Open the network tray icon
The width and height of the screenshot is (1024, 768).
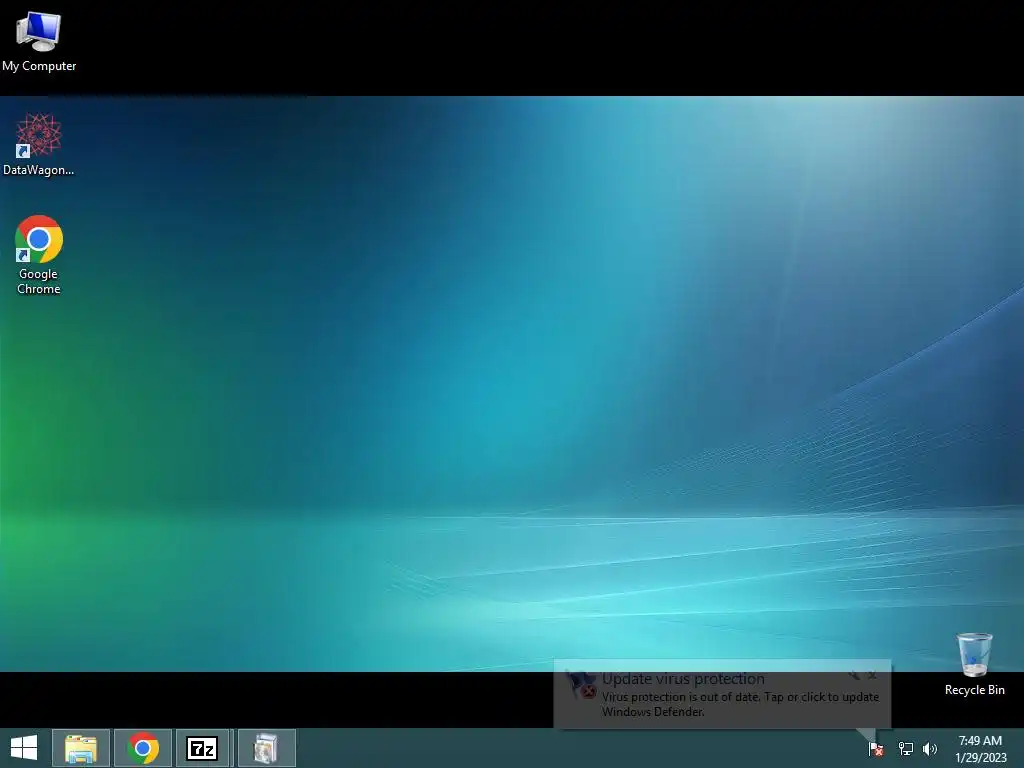905,749
